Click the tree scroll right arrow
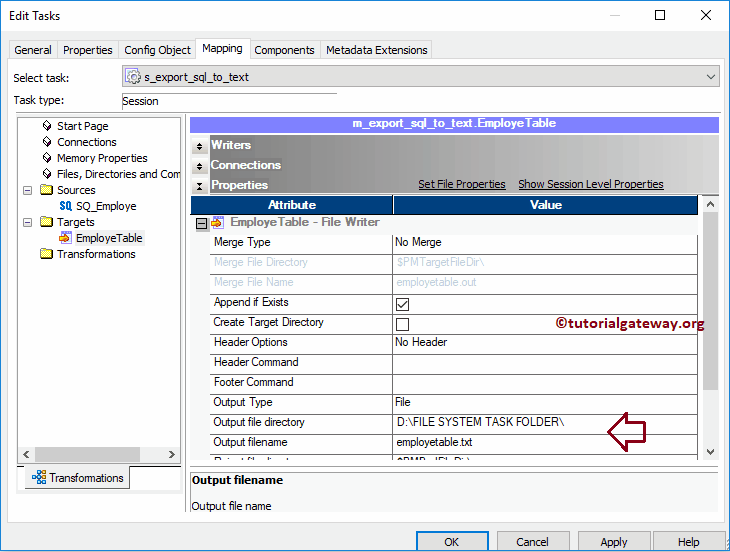The image size is (730, 552). coord(171,454)
